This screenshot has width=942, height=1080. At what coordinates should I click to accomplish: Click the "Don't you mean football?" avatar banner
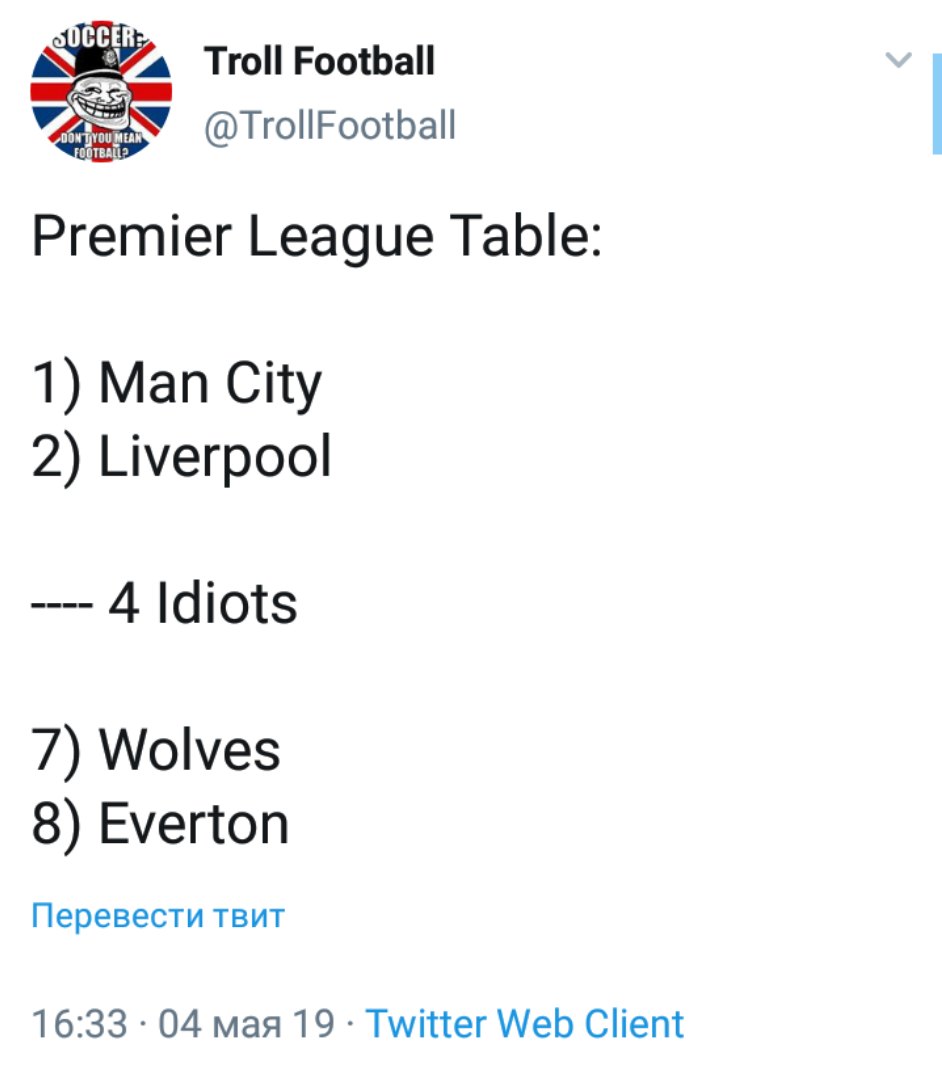coord(101,146)
